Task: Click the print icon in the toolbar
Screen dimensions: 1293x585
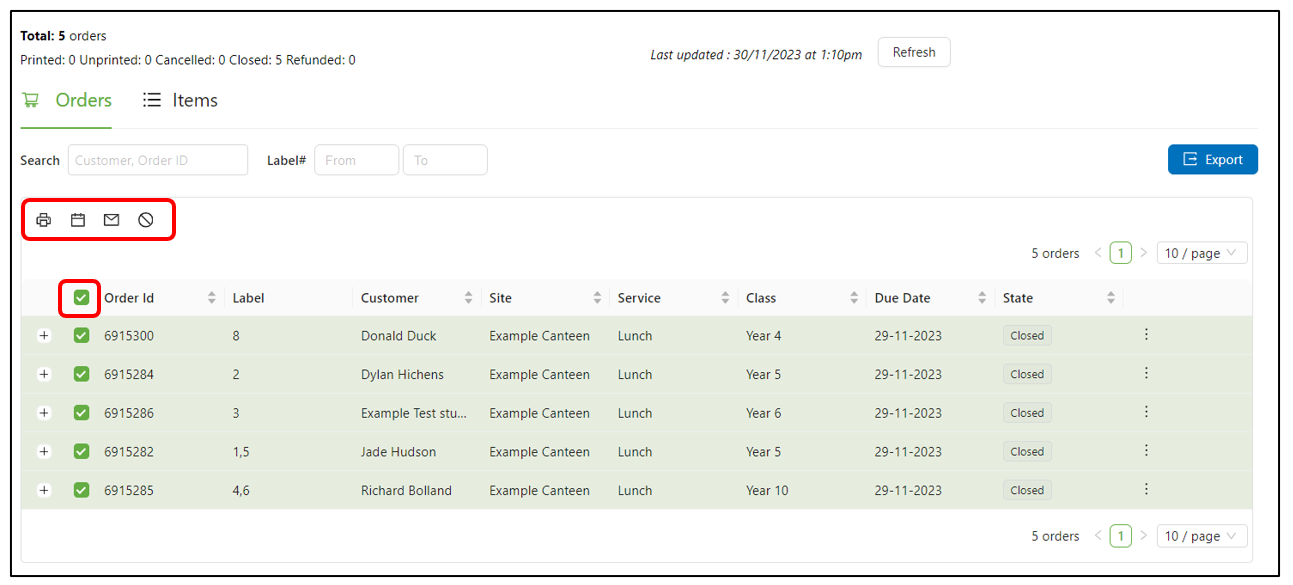Action: 44,220
